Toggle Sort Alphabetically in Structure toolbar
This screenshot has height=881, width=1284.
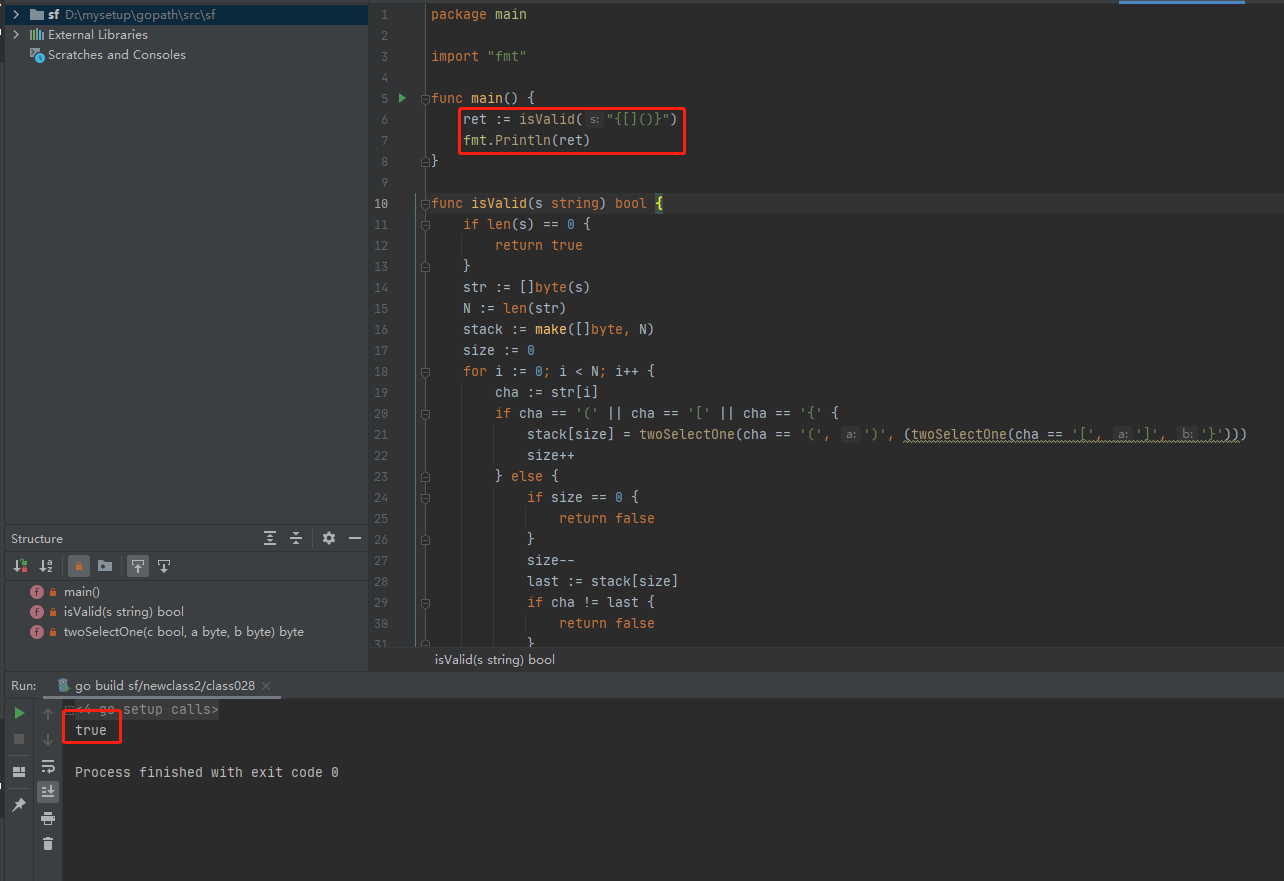point(46,566)
